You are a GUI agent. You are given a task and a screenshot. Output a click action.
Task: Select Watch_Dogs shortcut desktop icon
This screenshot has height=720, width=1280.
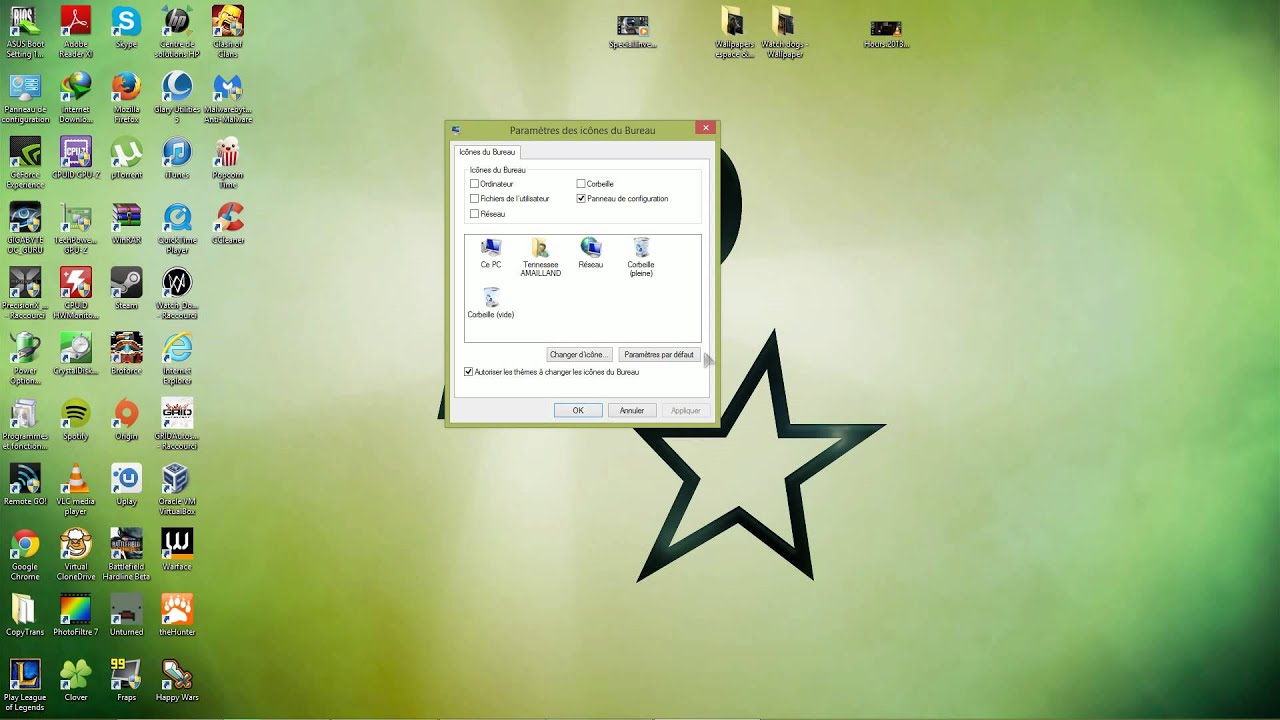pos(177,294)
